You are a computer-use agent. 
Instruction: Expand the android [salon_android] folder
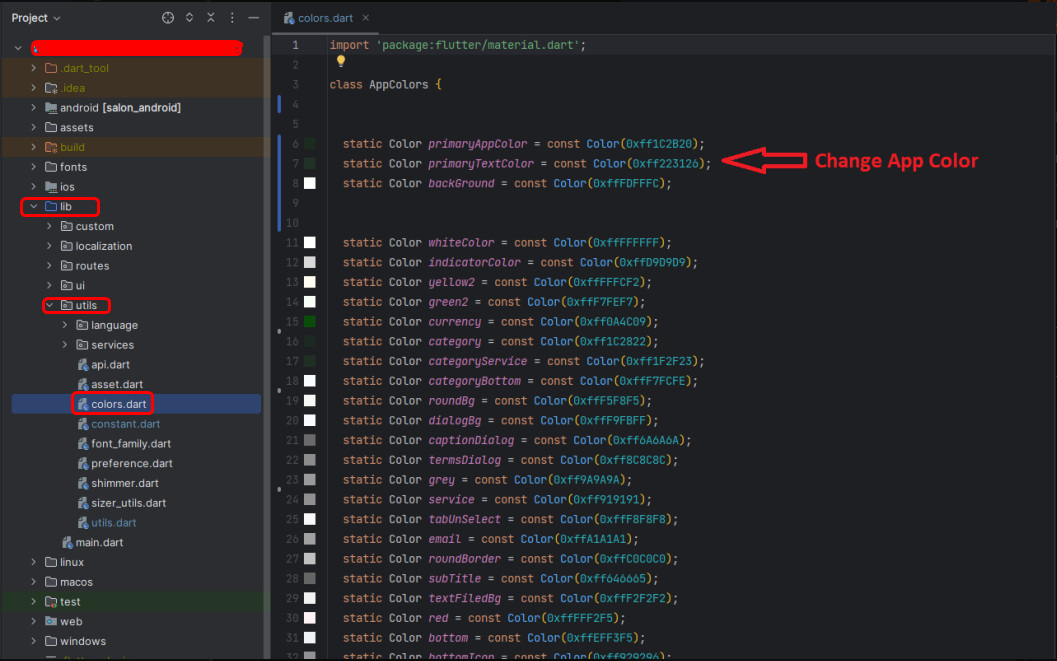click(x=34, y=108)
